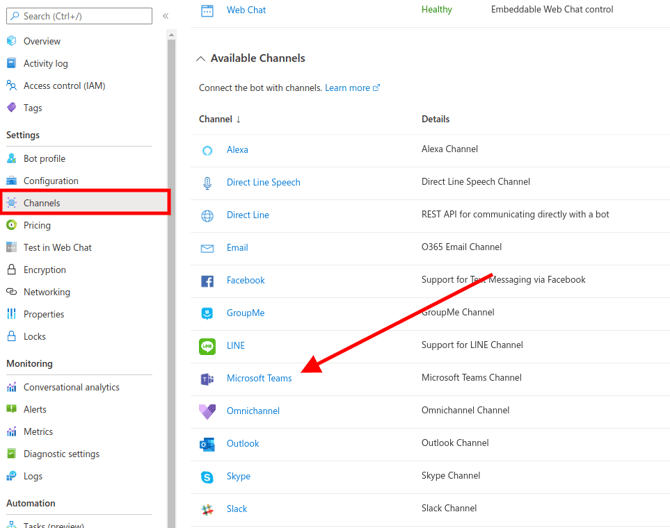Sort by the Channel column header
The height and width of the screenshot is (528, 670).
[219, 119]
